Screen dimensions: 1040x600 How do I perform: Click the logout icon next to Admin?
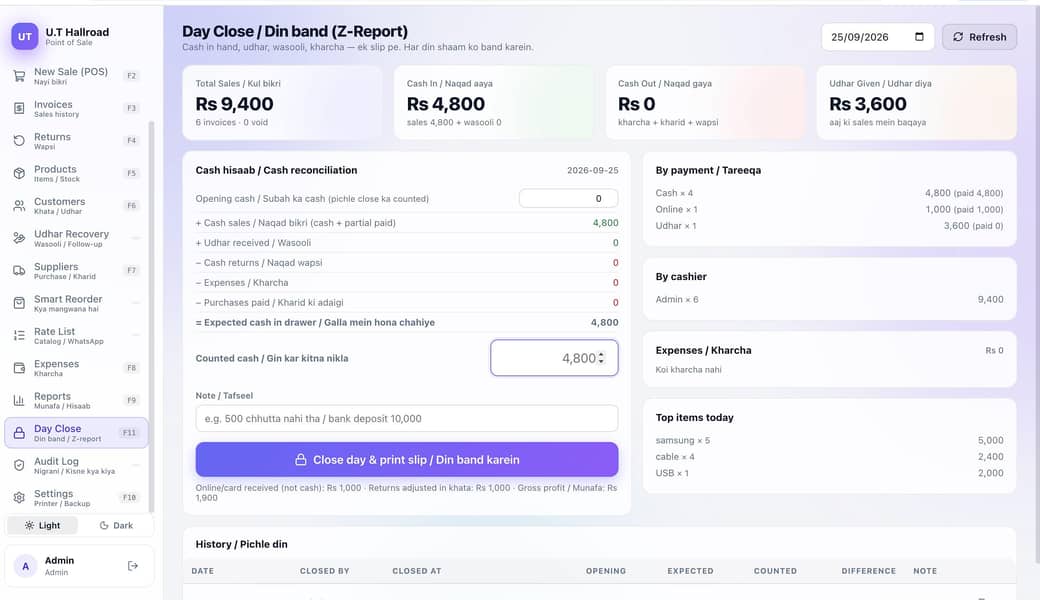click(x=133, y=566)
